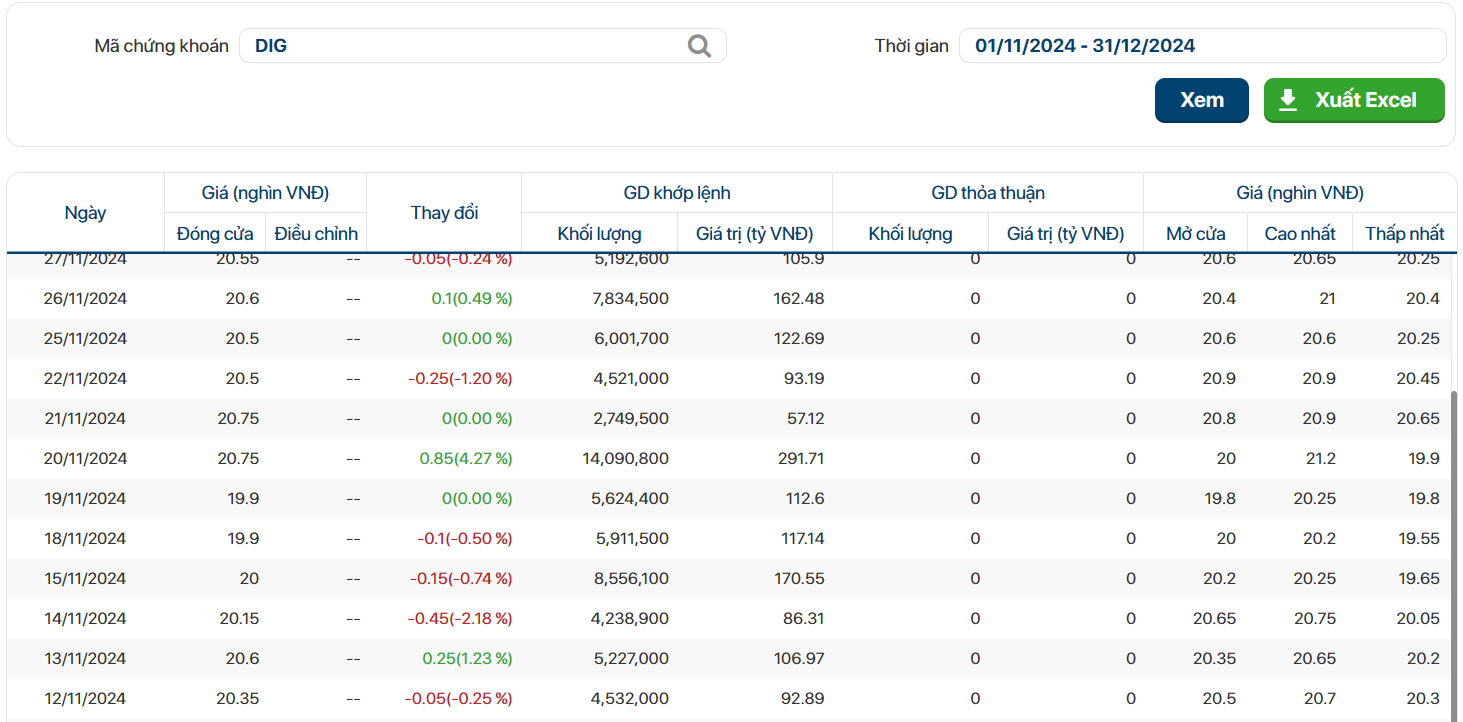Viewport: 1463px width, 722px height.
Task: Click the Thấp nhất column header
Action: point(1404,234)
